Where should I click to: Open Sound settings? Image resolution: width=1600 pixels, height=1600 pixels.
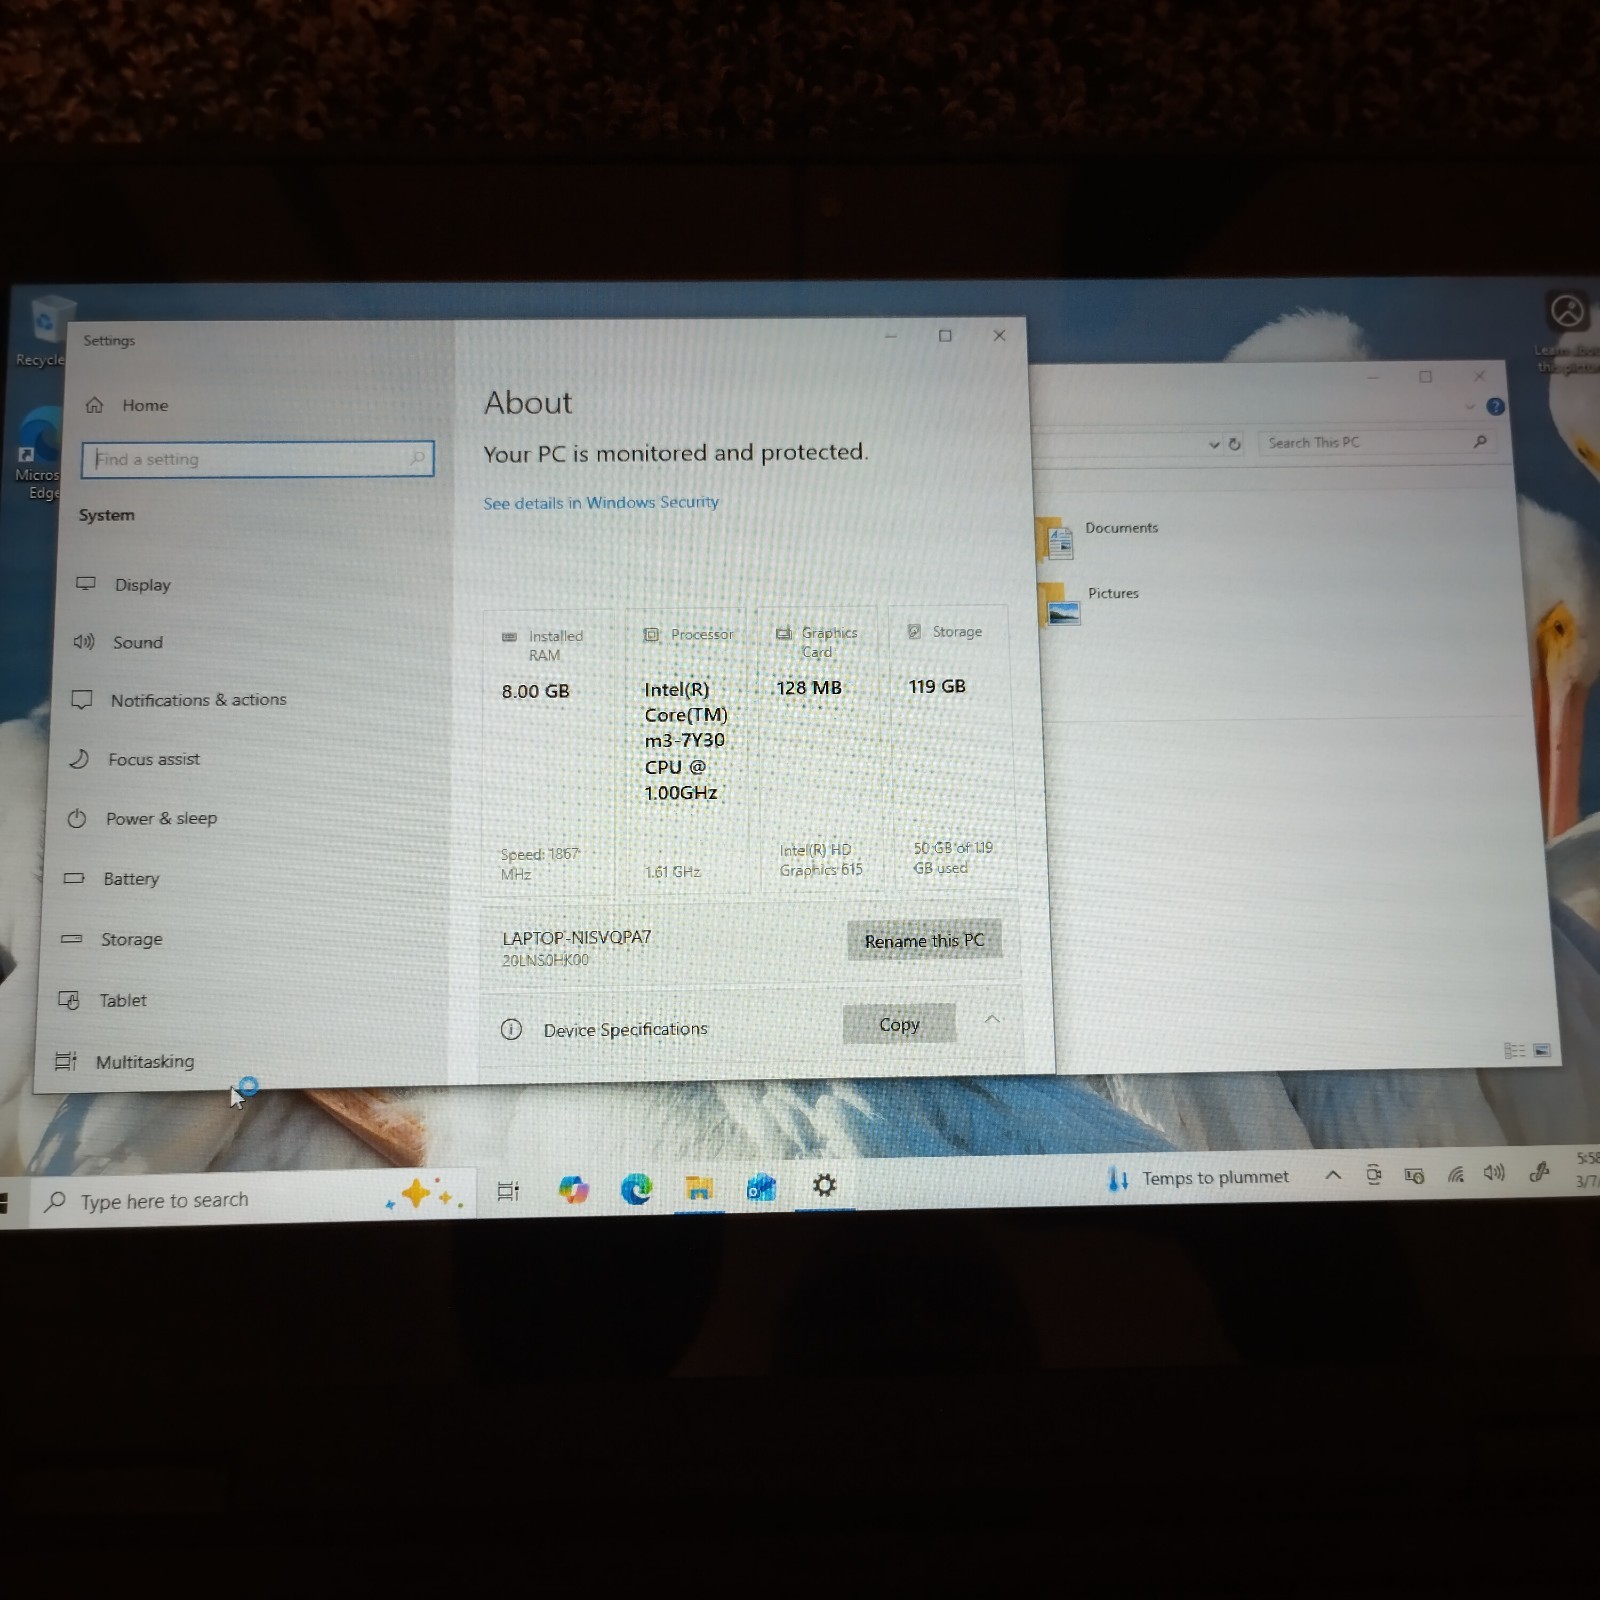click(120, 642)
